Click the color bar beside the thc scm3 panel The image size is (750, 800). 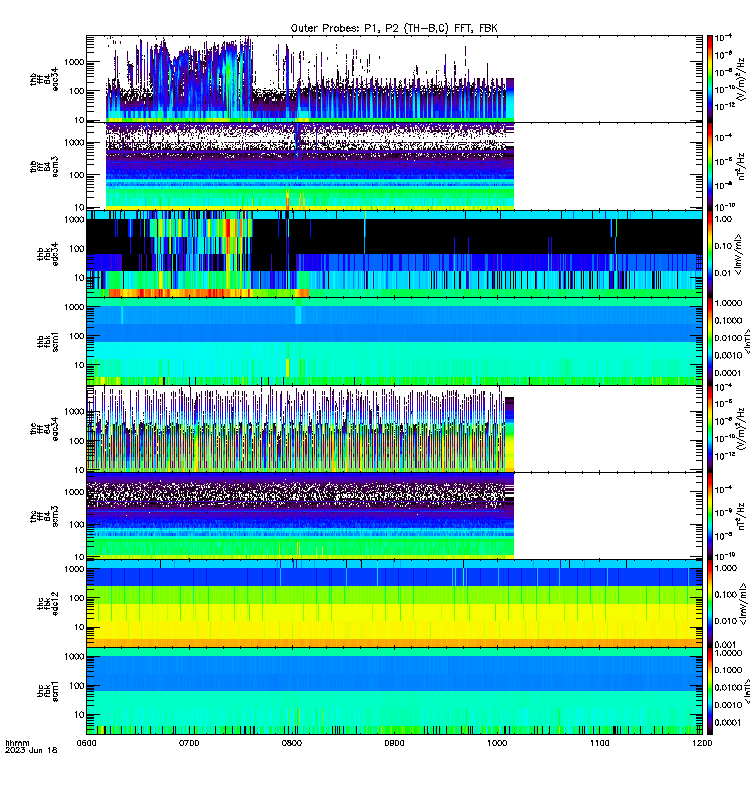pos(710,516)
